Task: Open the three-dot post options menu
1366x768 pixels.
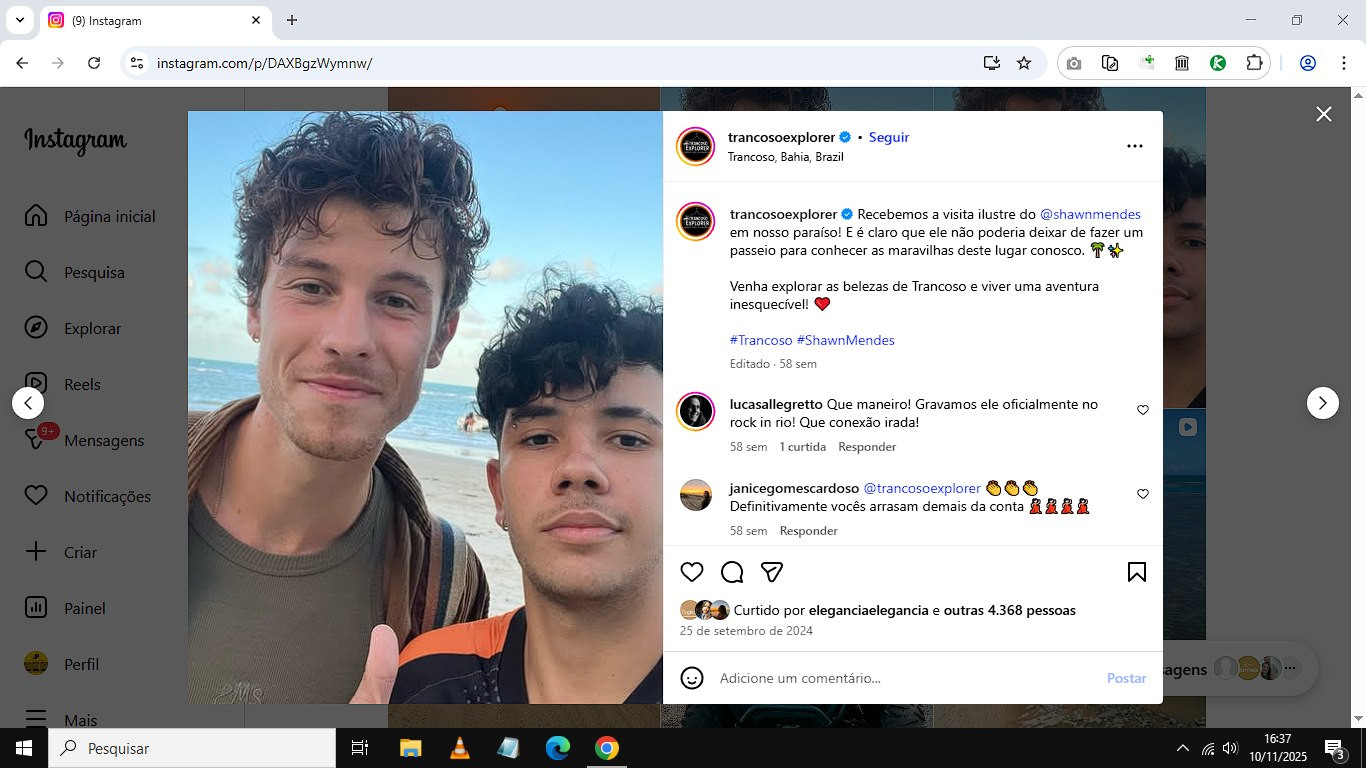Action: (1135, 146)
